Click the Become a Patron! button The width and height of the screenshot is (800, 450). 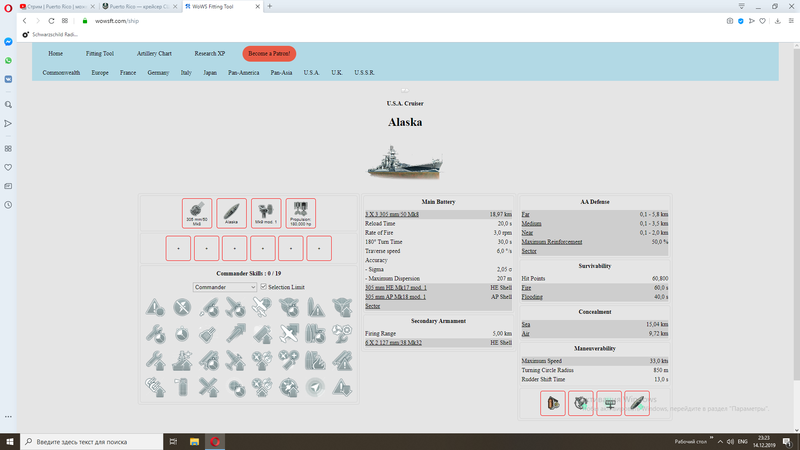(269, 54)
